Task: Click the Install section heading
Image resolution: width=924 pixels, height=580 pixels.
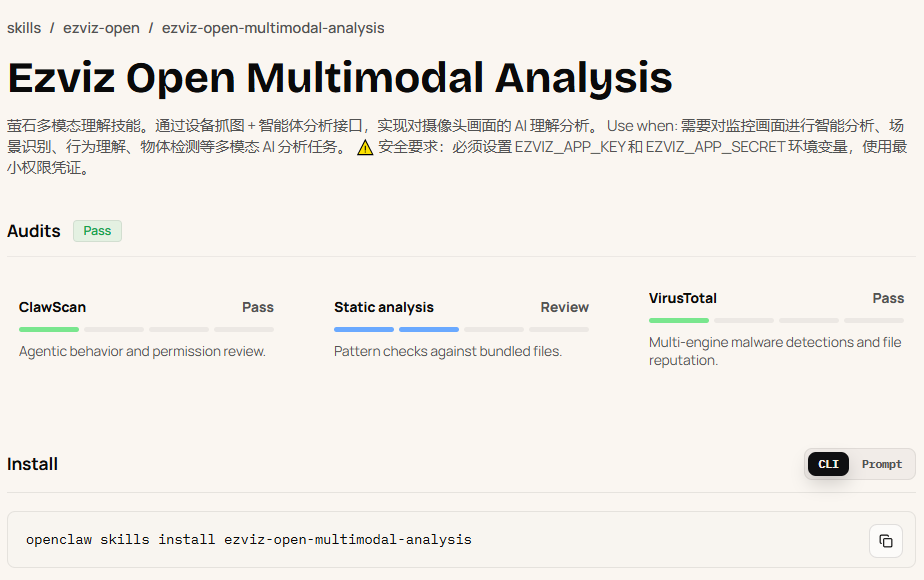Action: 32,464
